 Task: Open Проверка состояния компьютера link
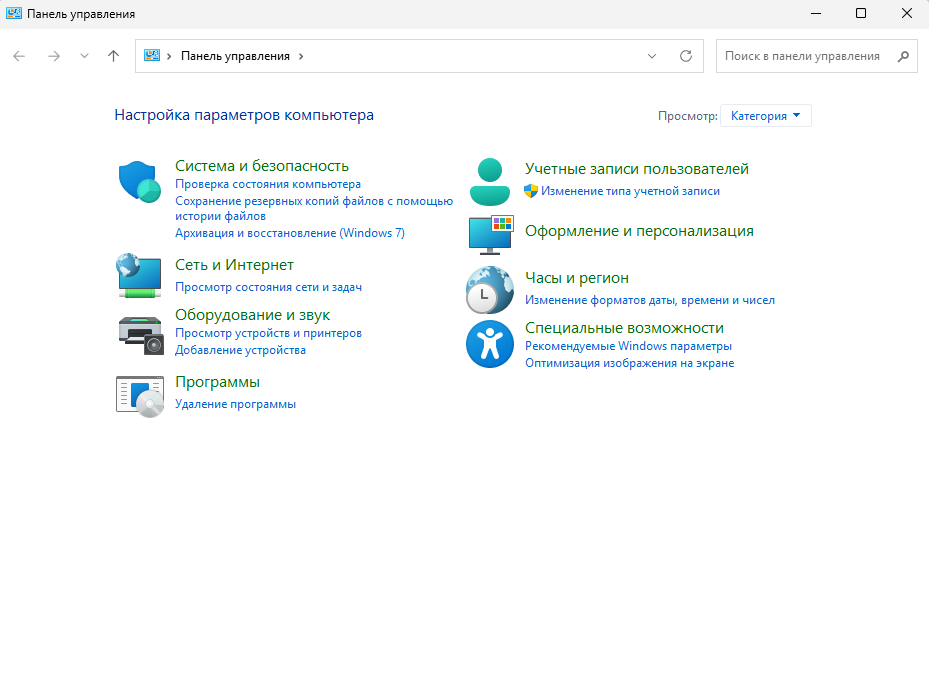tap(267, 184)
